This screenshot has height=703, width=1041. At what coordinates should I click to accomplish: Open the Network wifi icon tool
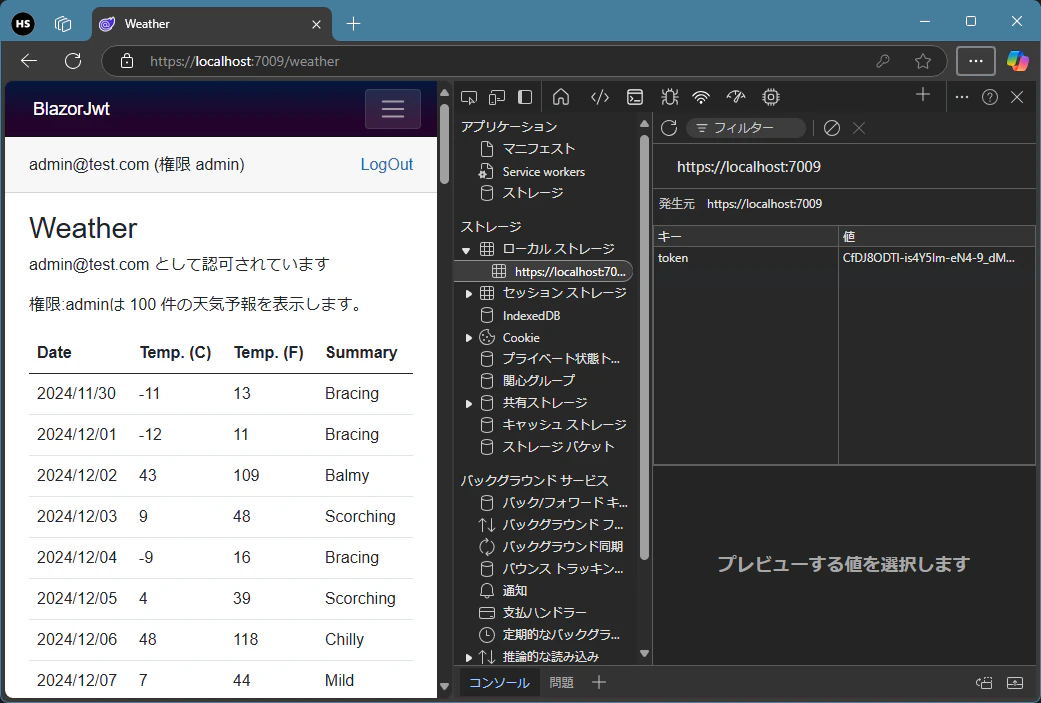(701, 98)
